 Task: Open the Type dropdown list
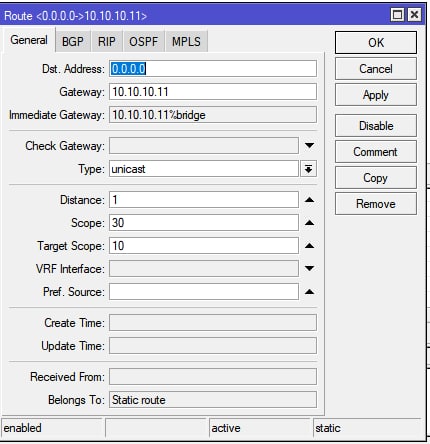[x=308, y=169]
